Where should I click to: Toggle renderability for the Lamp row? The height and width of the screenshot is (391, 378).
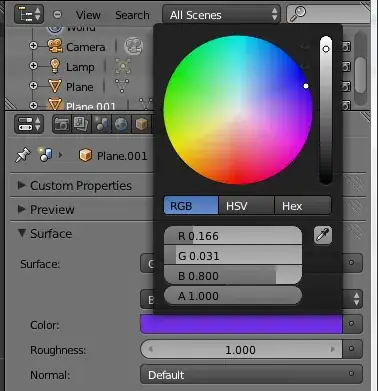[346, 67]
